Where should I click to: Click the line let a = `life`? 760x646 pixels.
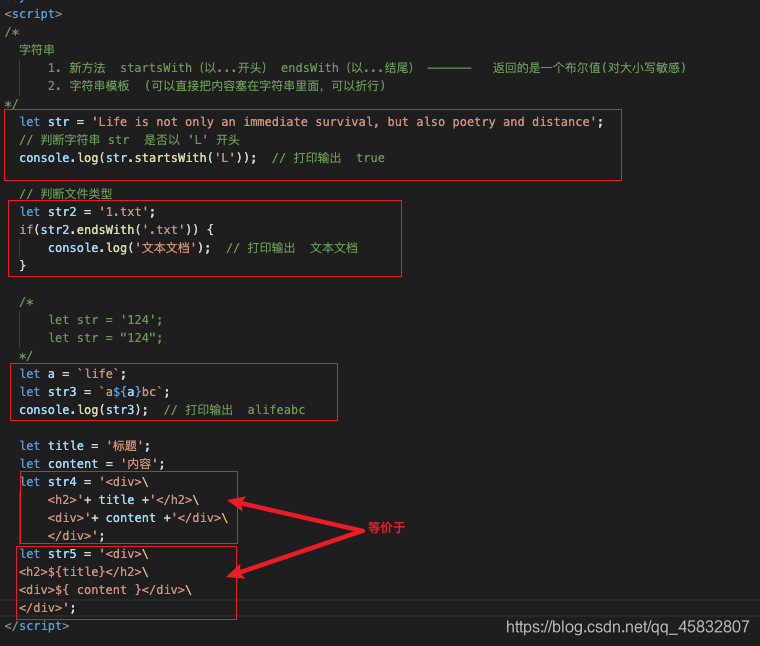73,374
